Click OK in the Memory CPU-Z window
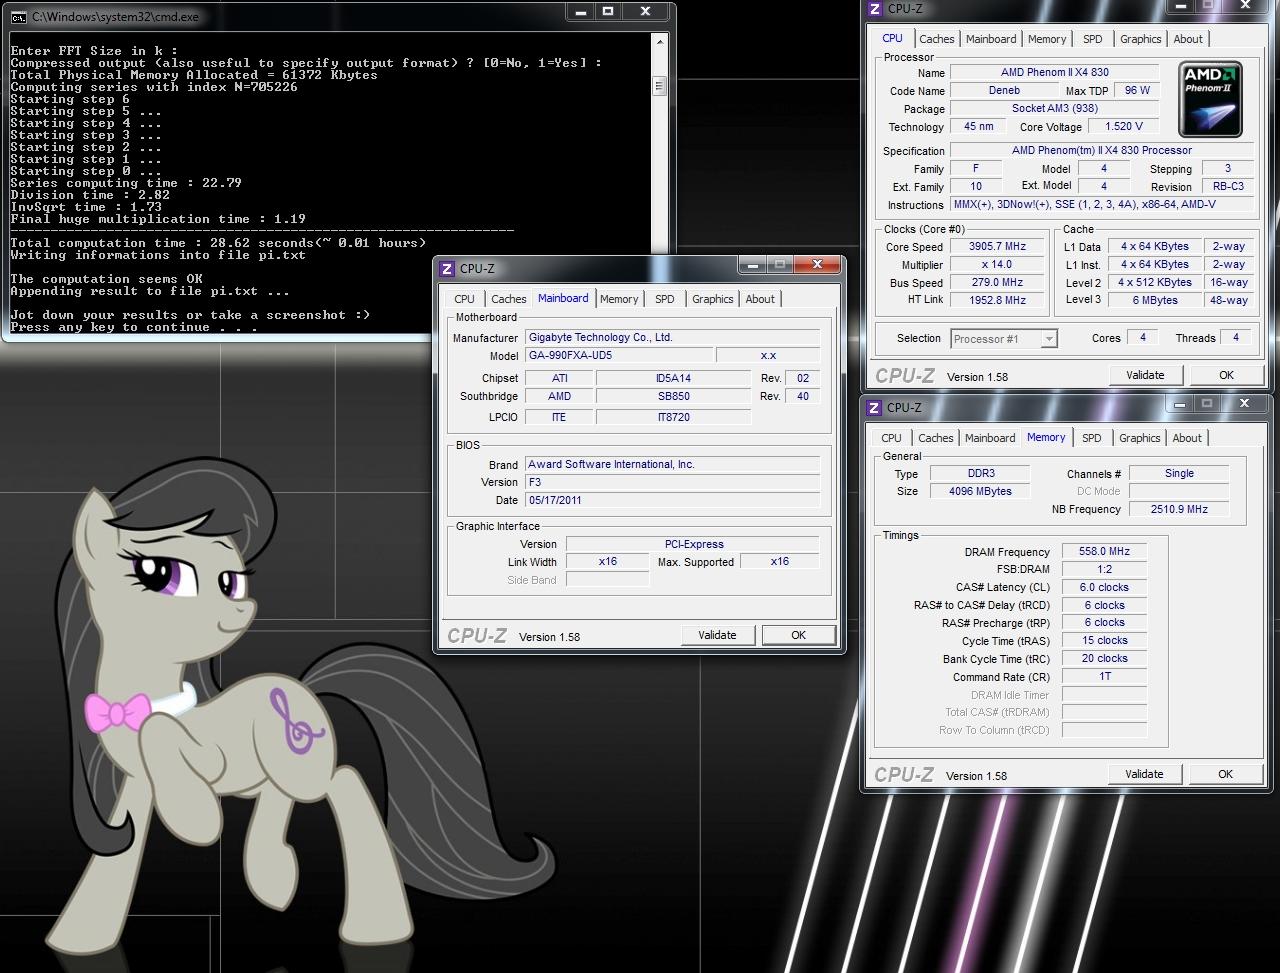The height and width of the screenshot is (973, 1280). (x=1225, y=774)
